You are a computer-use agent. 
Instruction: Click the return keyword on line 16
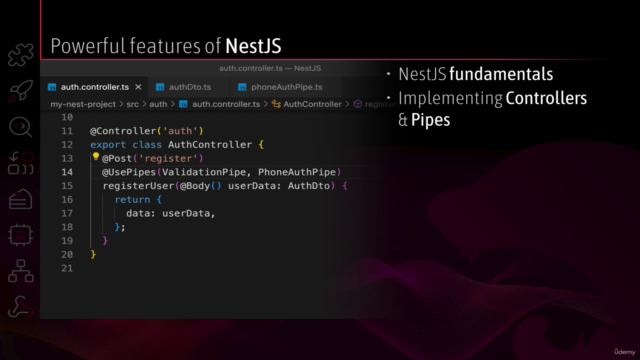coord(132,200)
